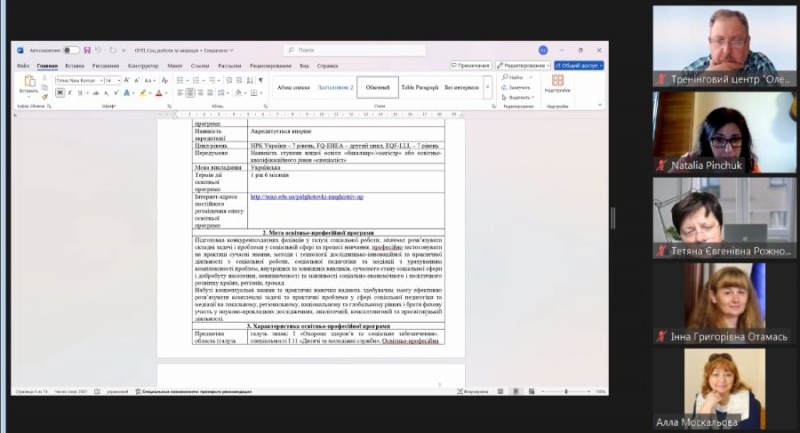Click the text highlight color marker
The width and height of the screenshot is (800, 433).
(x=144, y=93)
